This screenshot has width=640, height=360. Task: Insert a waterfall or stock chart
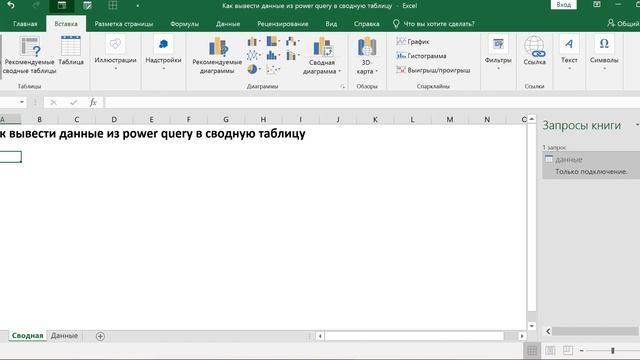292,42
